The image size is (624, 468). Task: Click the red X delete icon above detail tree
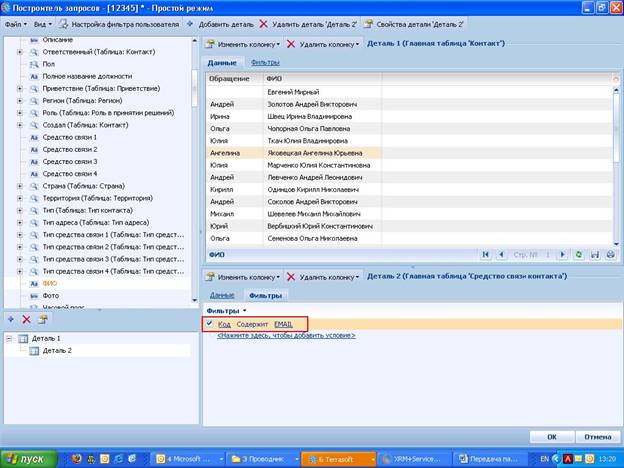(x=26, y=319)
